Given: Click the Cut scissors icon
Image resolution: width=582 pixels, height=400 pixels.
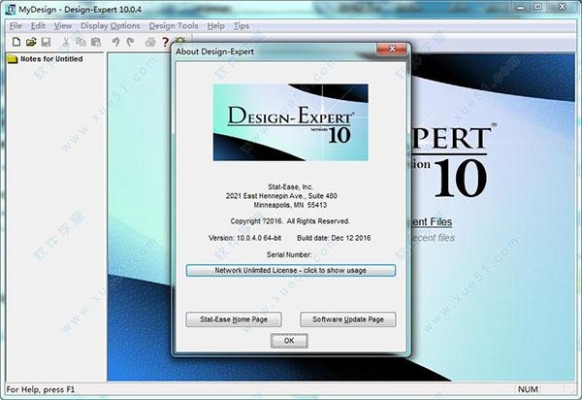Looking at the screenshot, I should pos(66,42).
